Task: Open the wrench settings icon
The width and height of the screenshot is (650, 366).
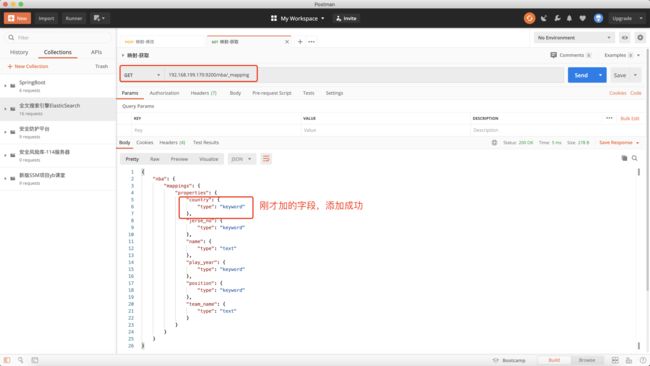Action: pos(557,18)
